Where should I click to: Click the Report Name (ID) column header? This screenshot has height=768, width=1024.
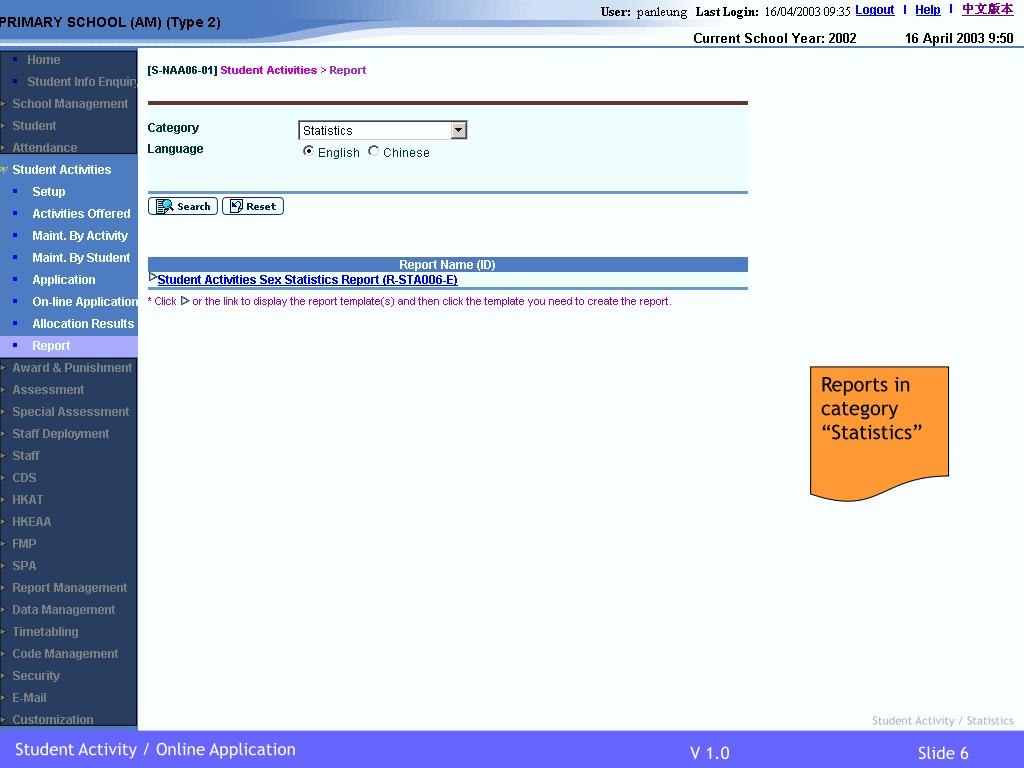[x=447, y=264]
